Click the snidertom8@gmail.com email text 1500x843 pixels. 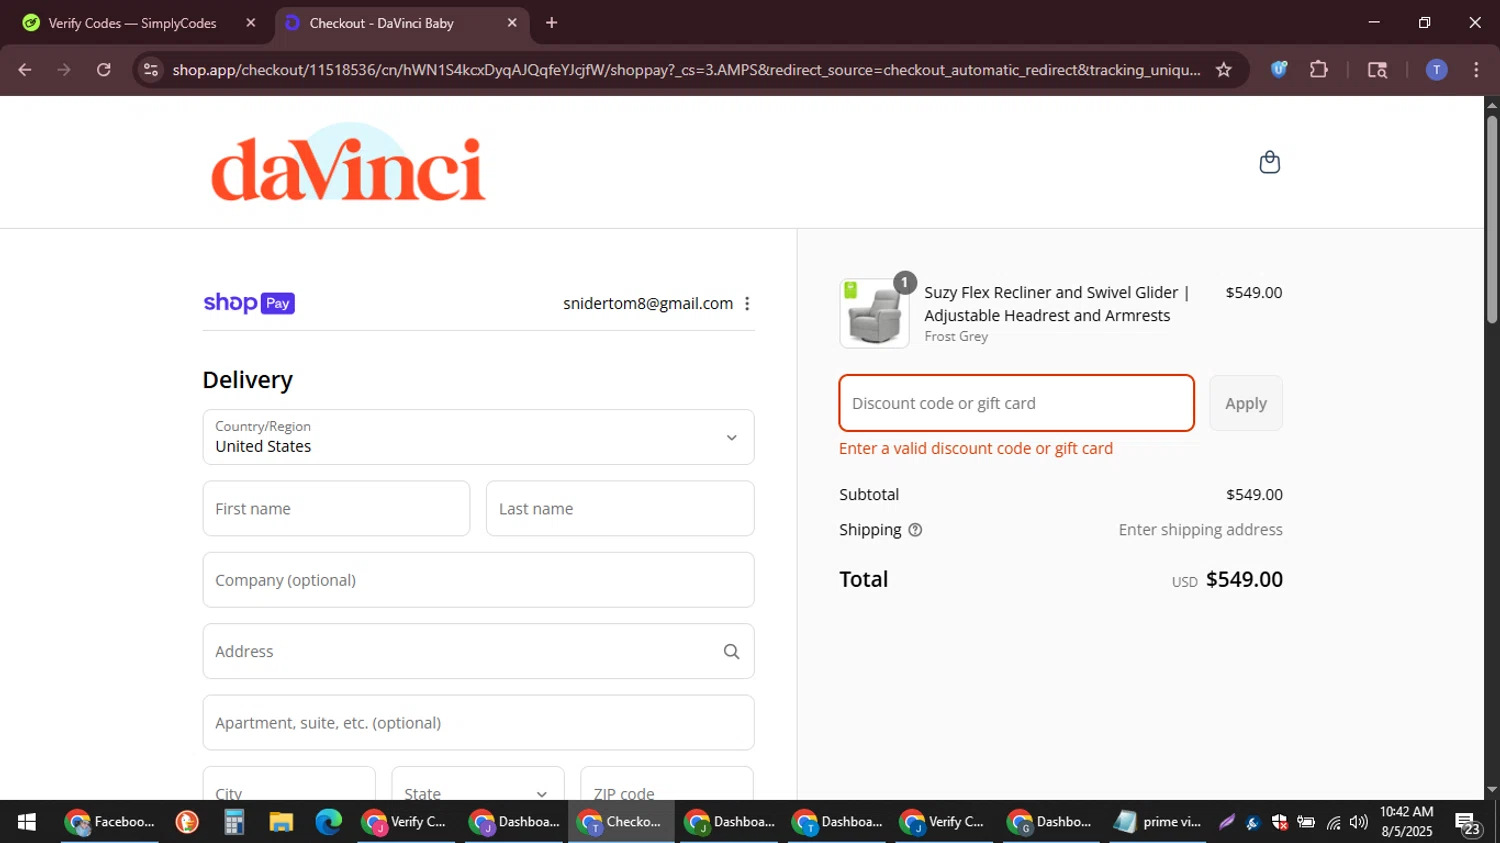tap(648, 303)
